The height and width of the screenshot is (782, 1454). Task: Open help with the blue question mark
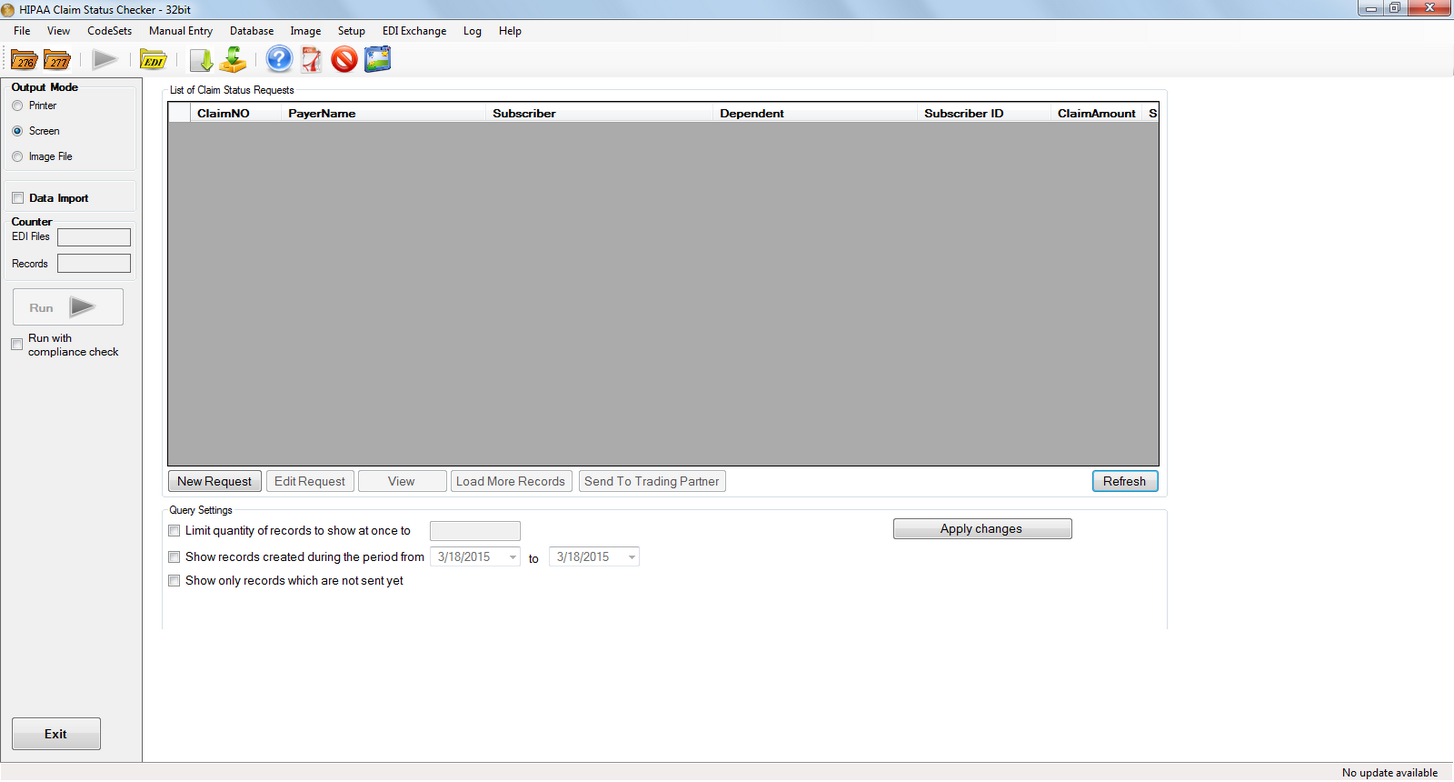[x=279, y=60]
